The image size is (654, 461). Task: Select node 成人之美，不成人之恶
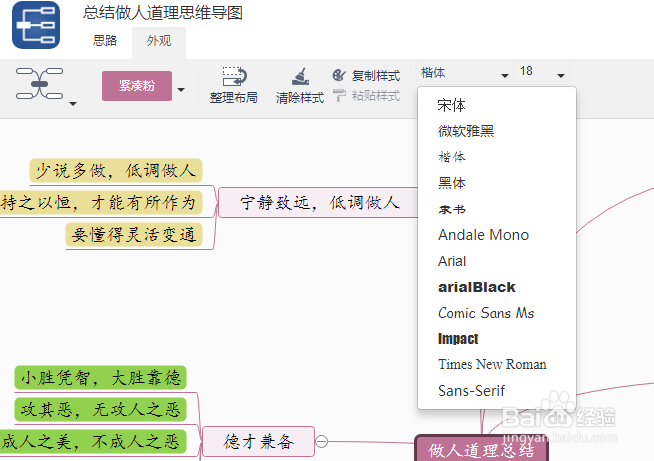coord(93,442)
